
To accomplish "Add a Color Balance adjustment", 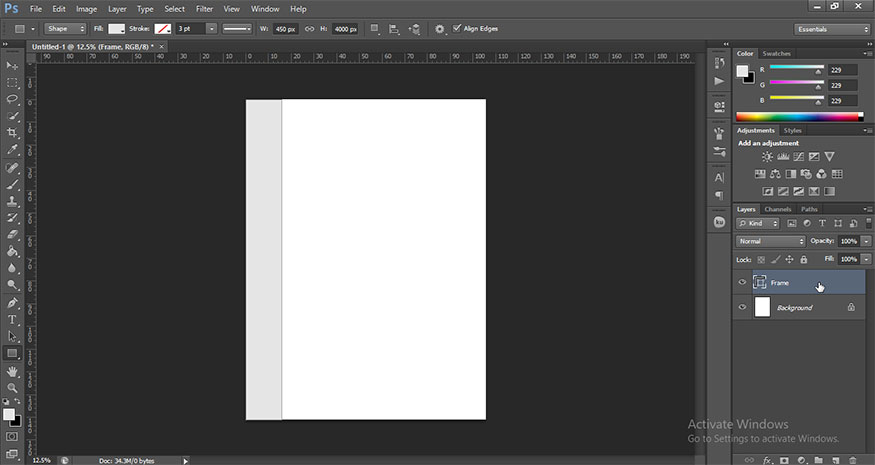I will (x=775, y=174).
